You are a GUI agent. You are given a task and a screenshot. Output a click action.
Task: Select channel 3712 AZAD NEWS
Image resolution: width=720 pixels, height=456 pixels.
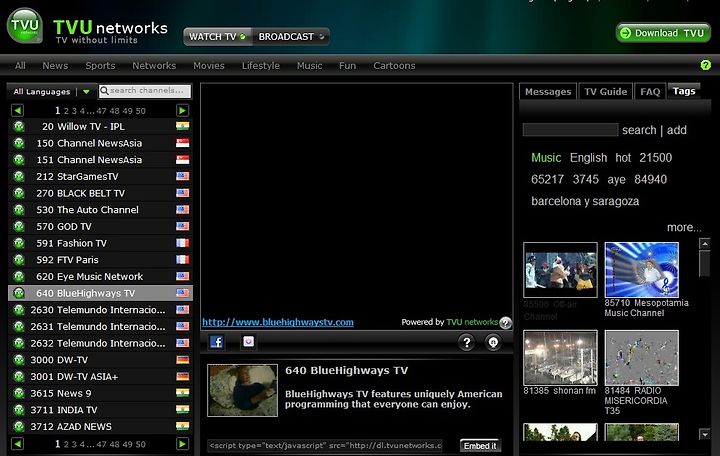[x=101, y=427]
